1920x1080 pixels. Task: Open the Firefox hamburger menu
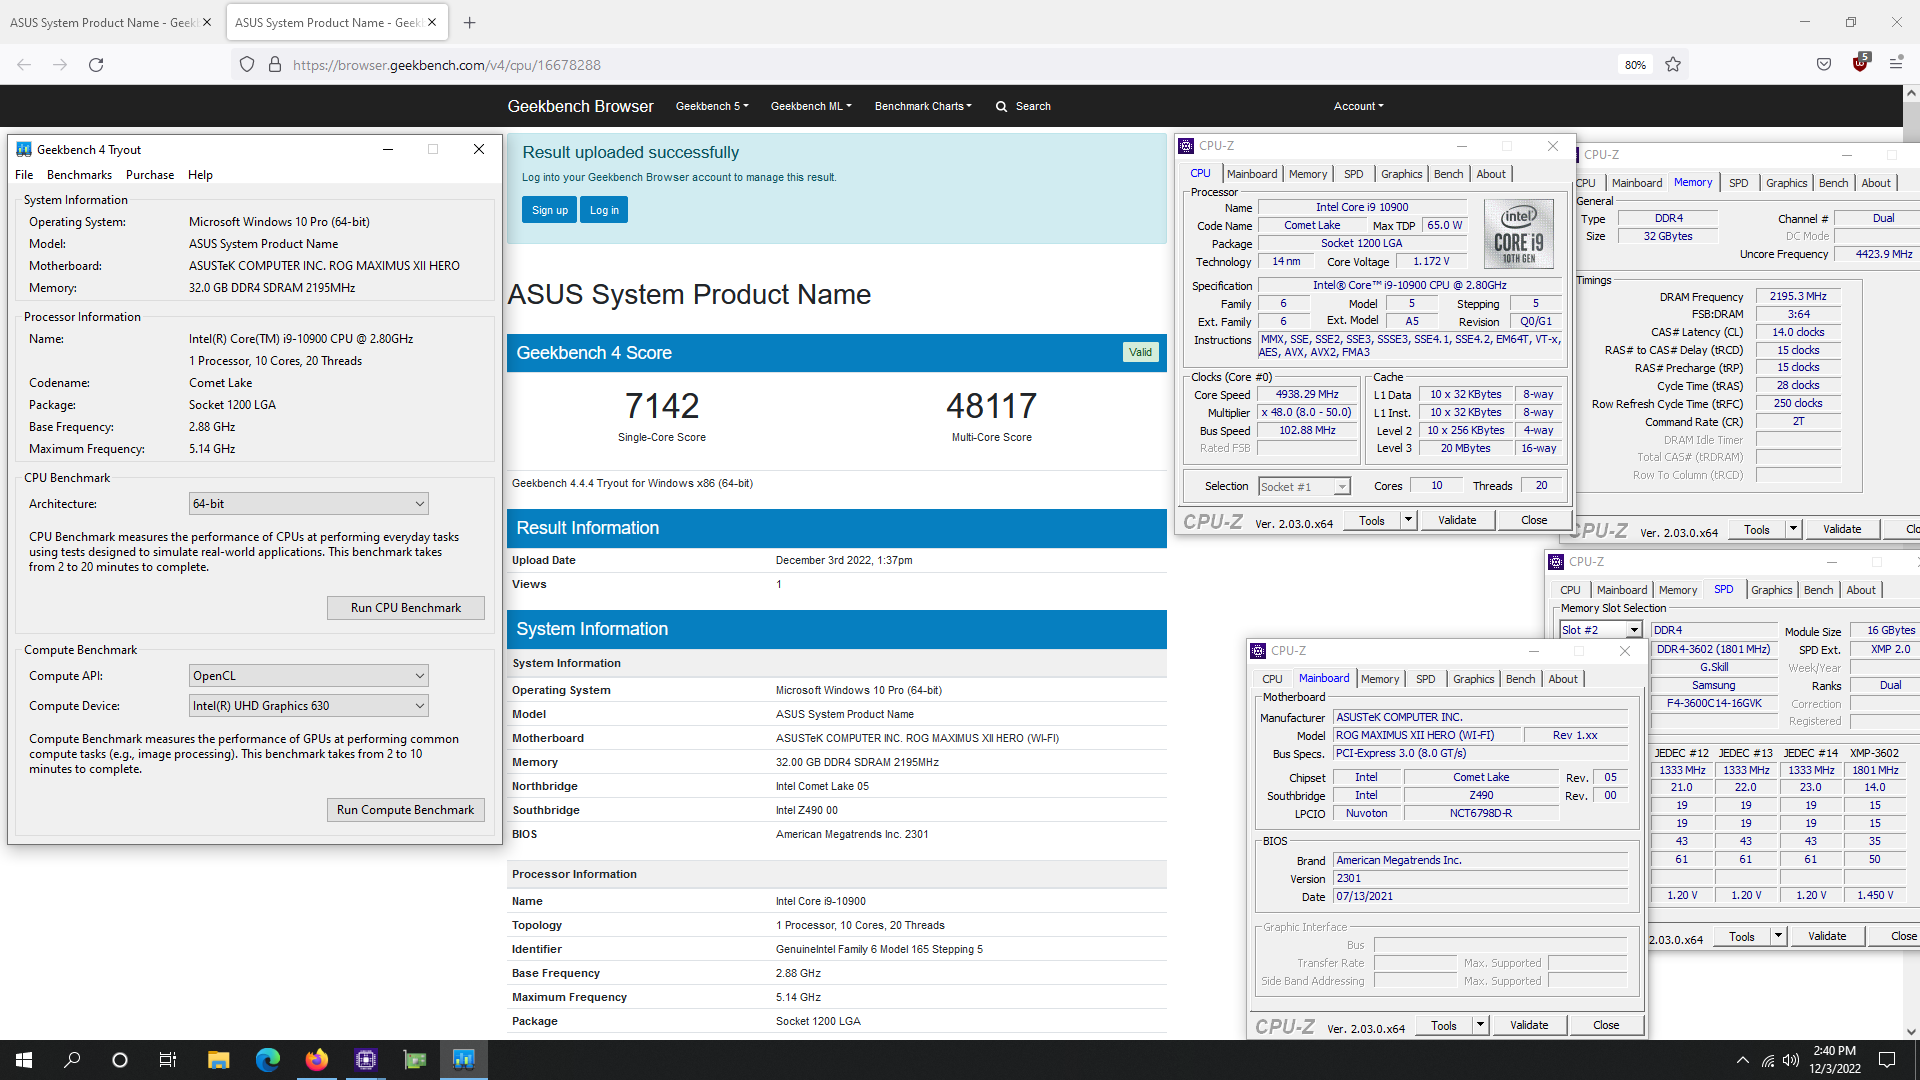[x=1896, y=64]
